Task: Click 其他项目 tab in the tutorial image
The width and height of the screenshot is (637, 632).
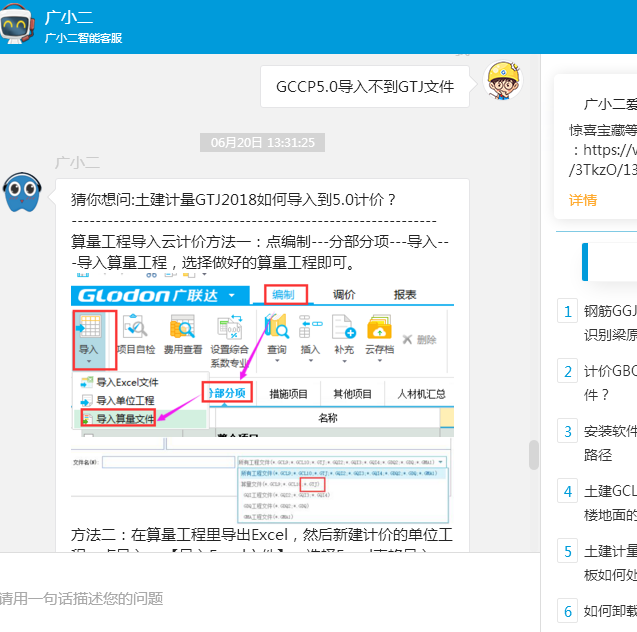Action: click(x=353, y=394)
